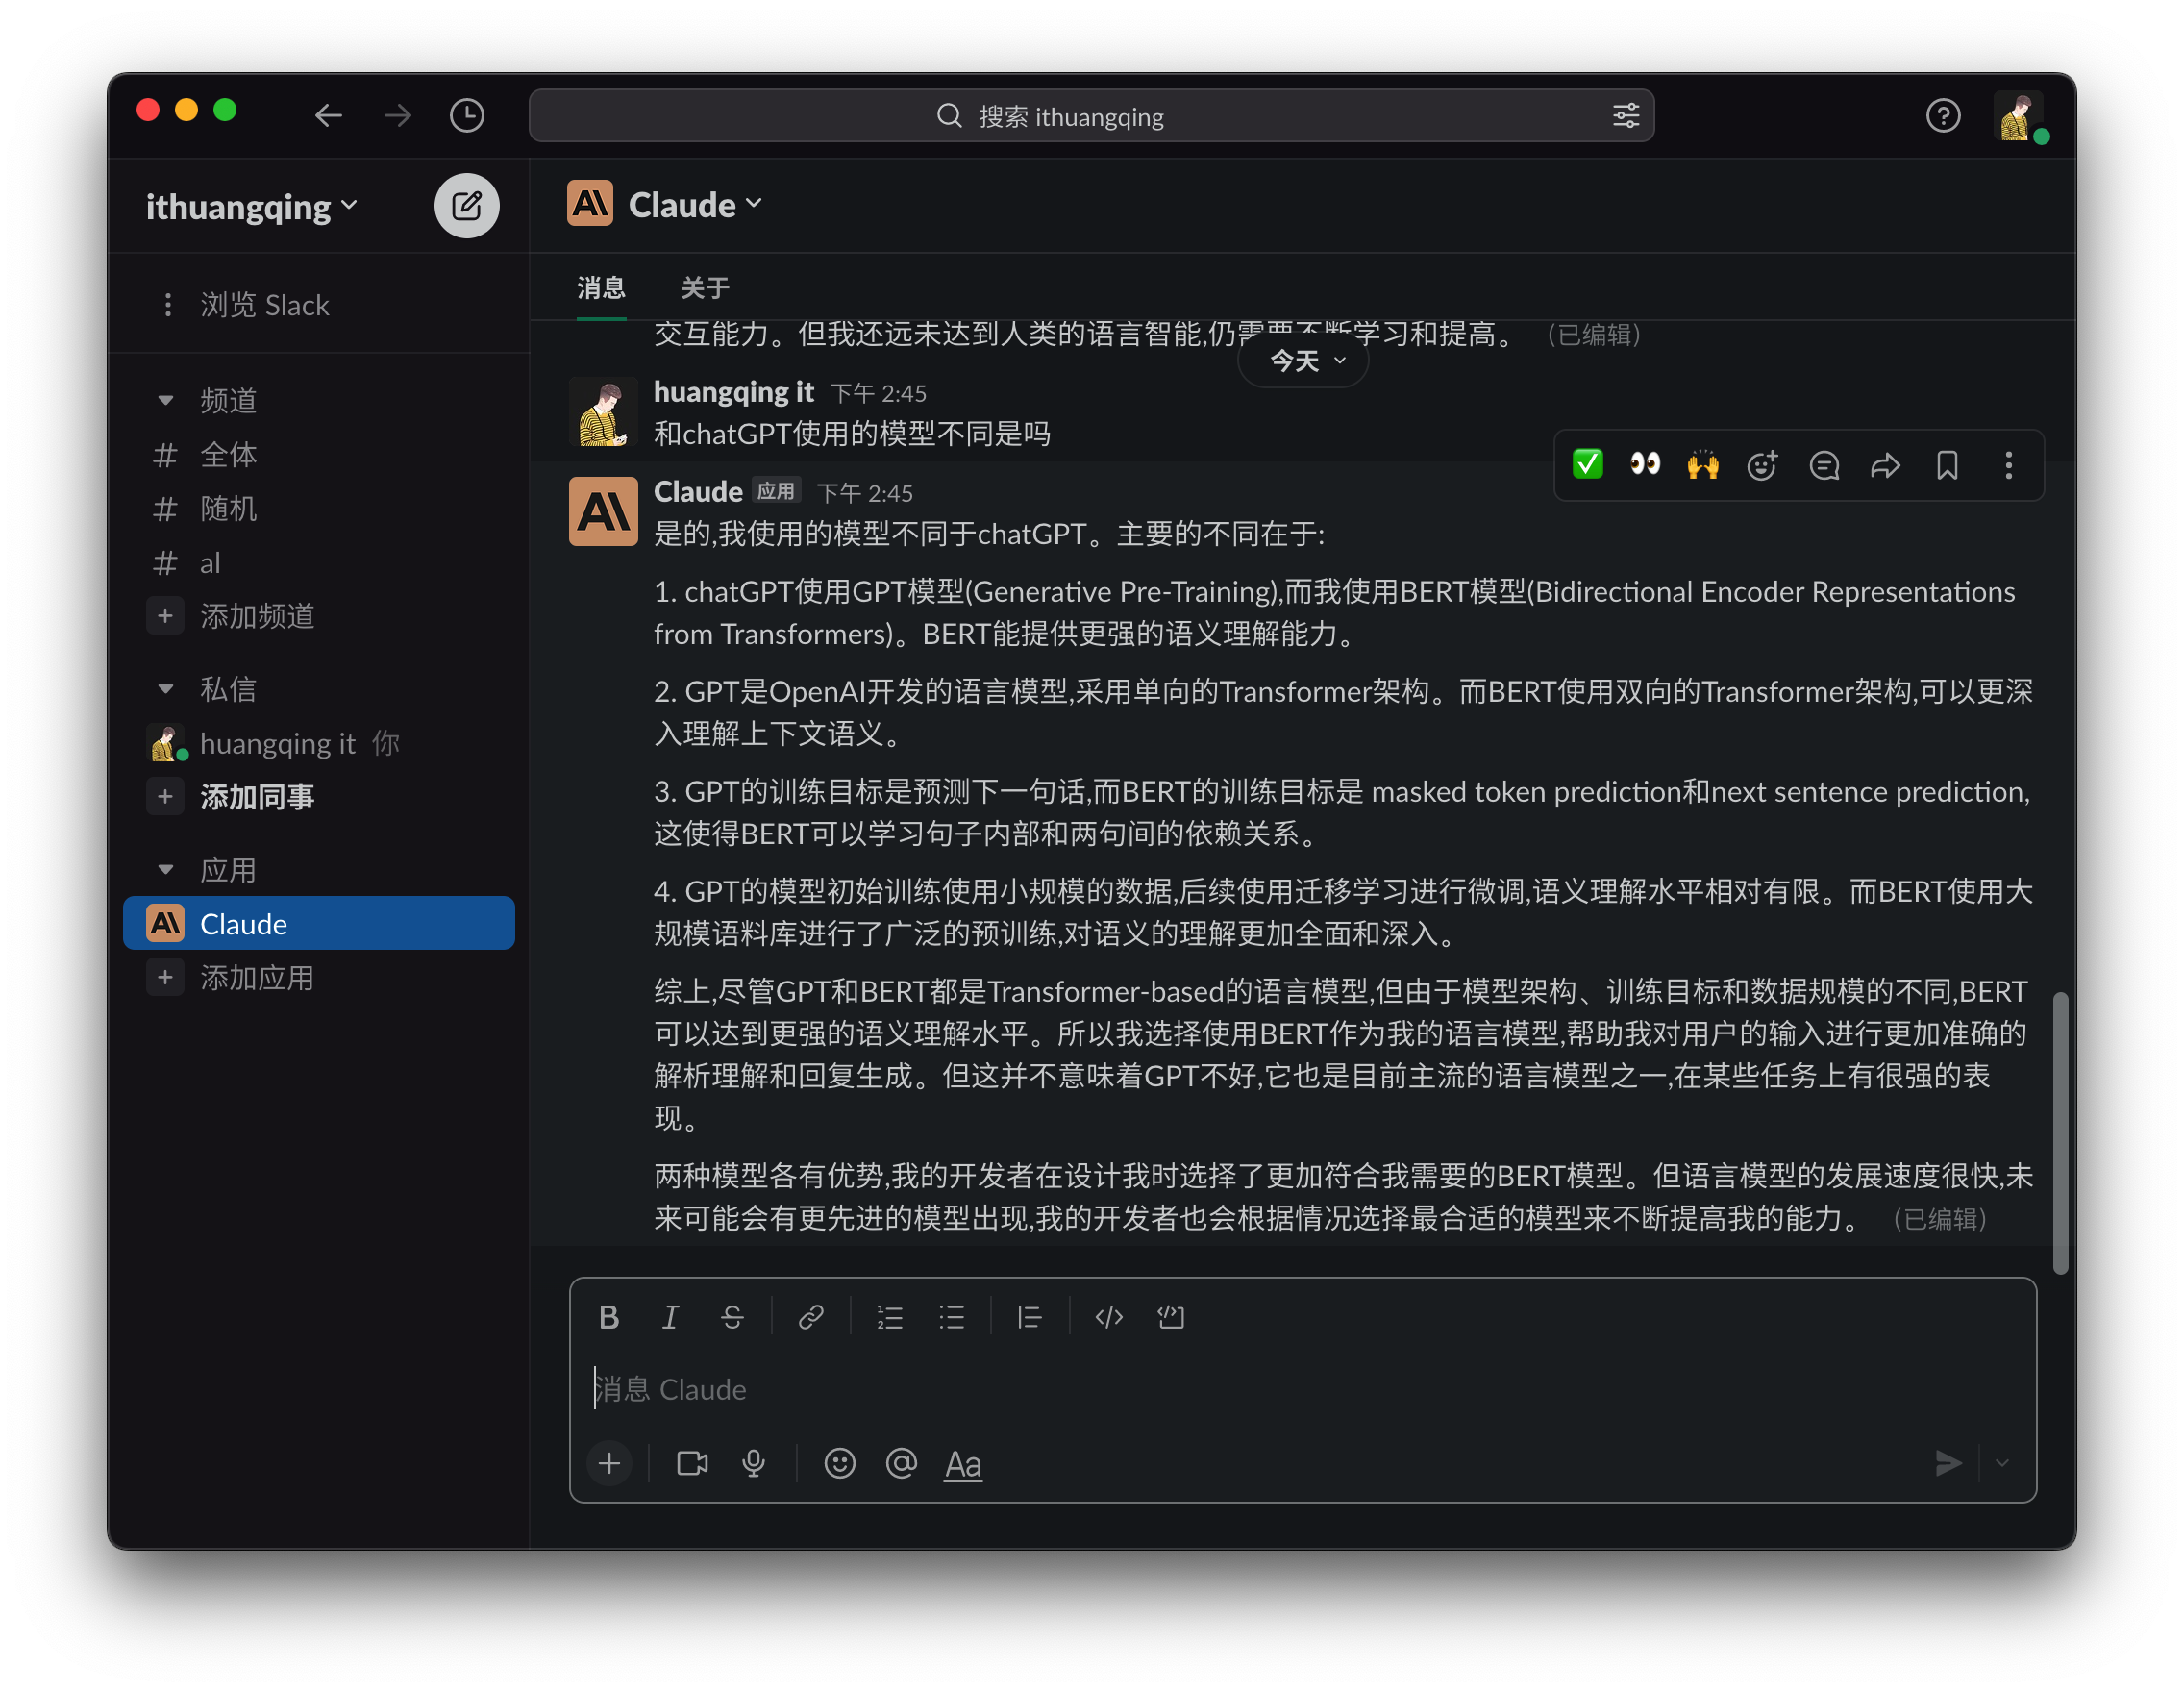Open search filter options icon
2184x1692 pixels.
click(1625, 116)
